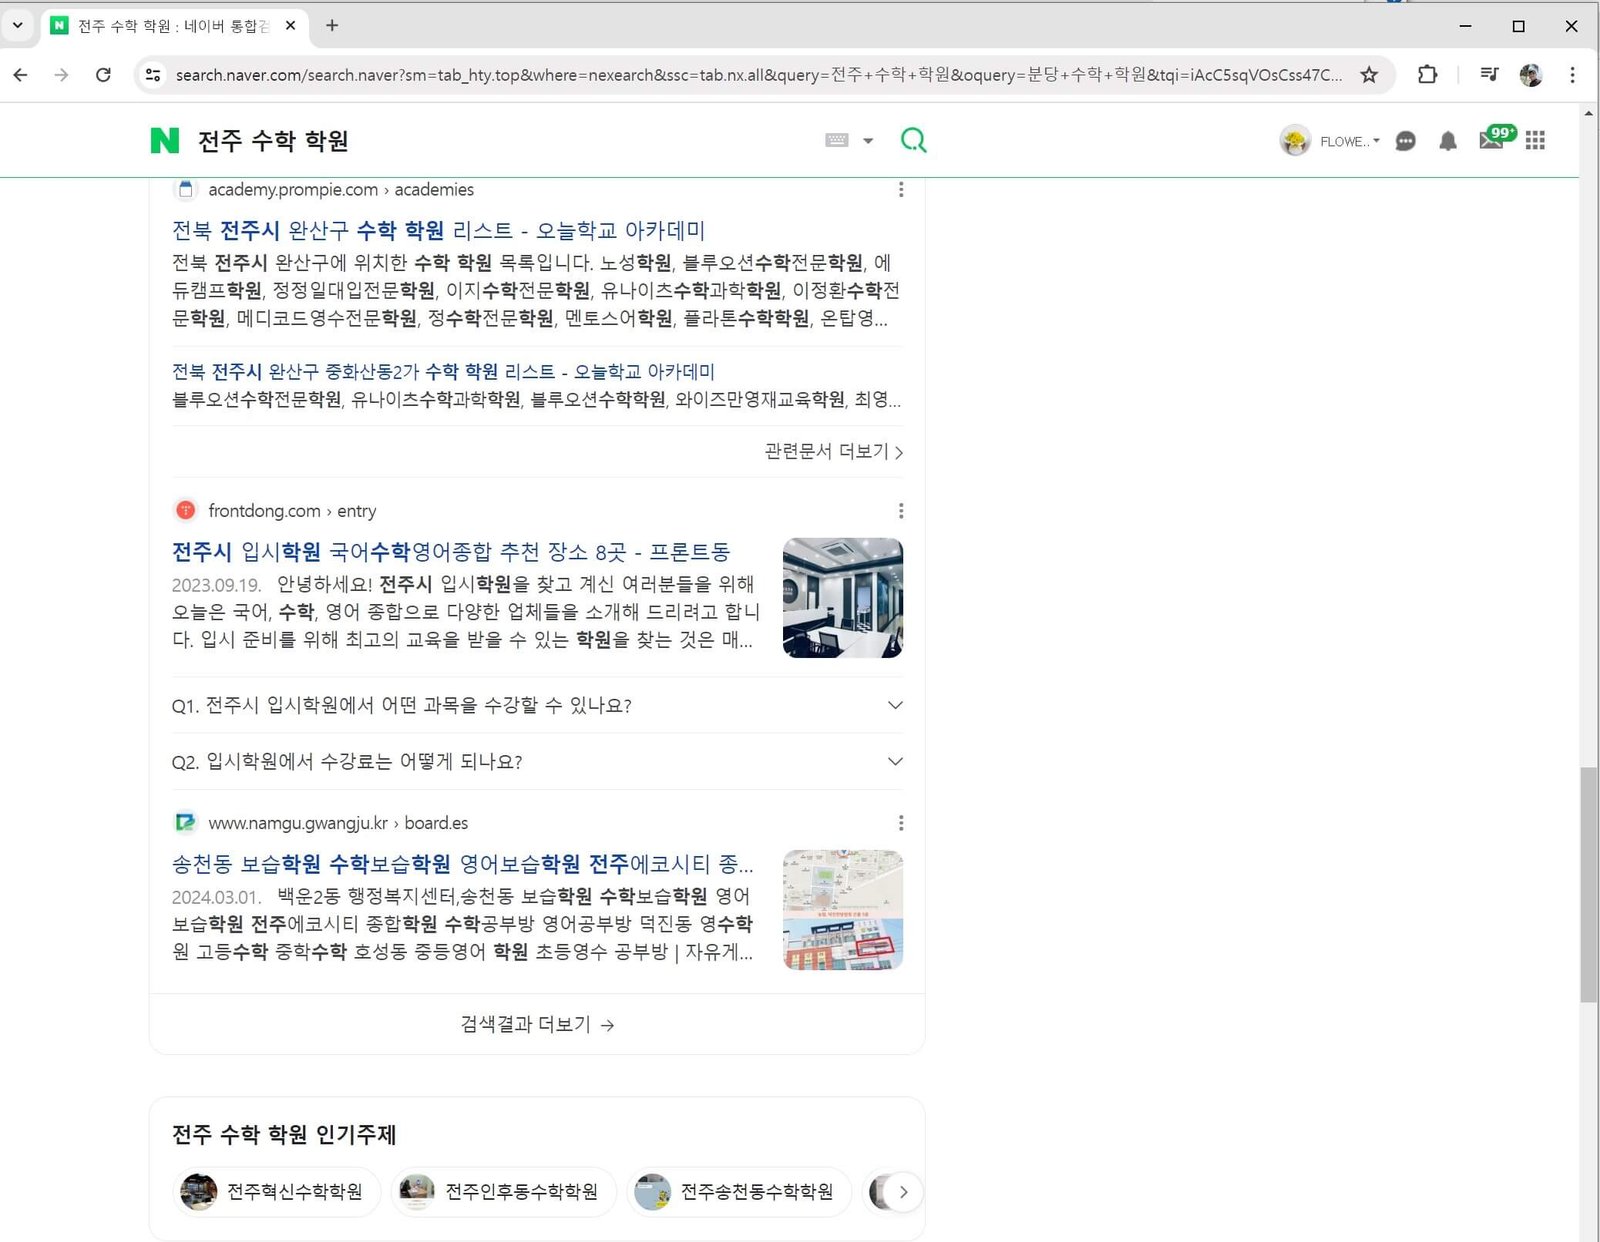This screenshot has height=1242, width=1600.
Task: Reload the page
Action: click(103, 75)
